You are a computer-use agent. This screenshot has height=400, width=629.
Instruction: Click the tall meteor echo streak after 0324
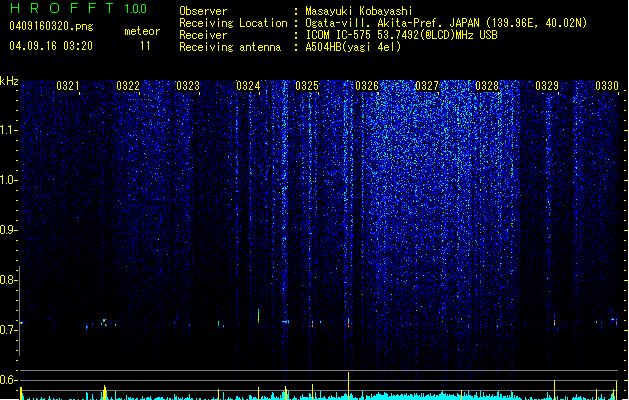coord(258,315)
